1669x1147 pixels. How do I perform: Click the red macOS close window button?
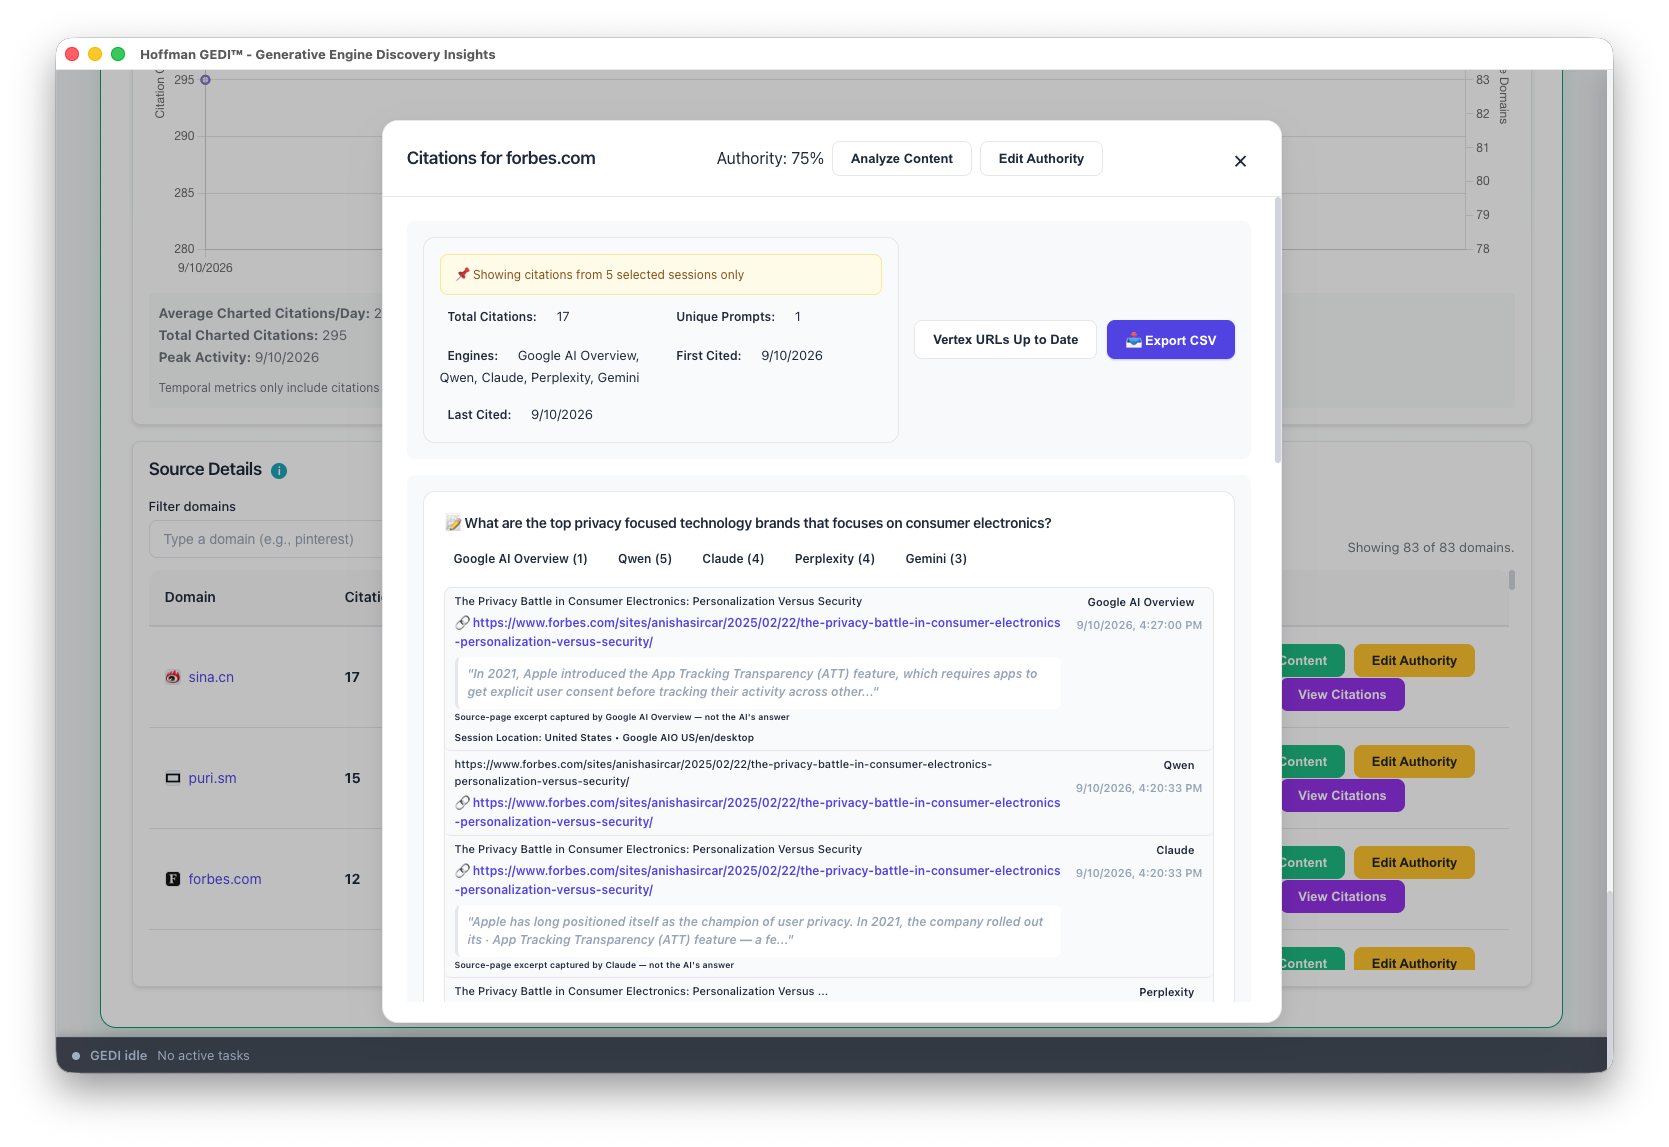click(72, 54)
